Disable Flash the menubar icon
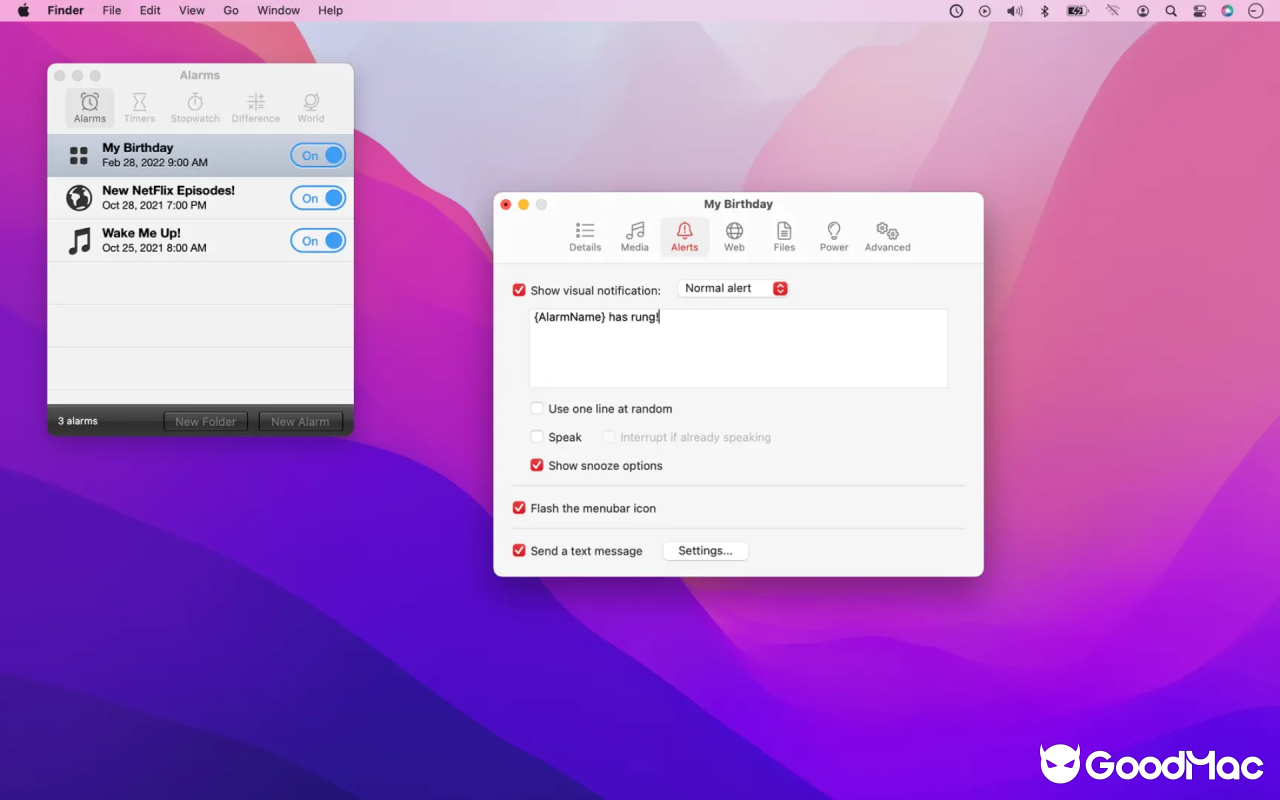Image resolution: width=1280 pixels, height=800 pixels. point(519,508)
